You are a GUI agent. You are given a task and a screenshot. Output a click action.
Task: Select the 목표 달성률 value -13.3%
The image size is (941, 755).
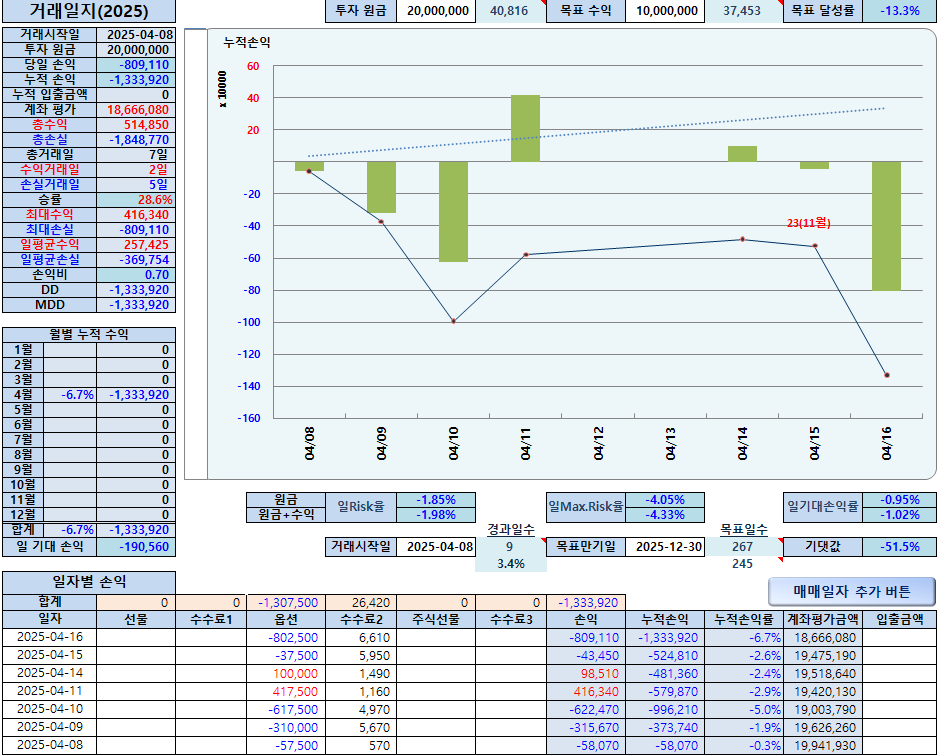[899, 11]
